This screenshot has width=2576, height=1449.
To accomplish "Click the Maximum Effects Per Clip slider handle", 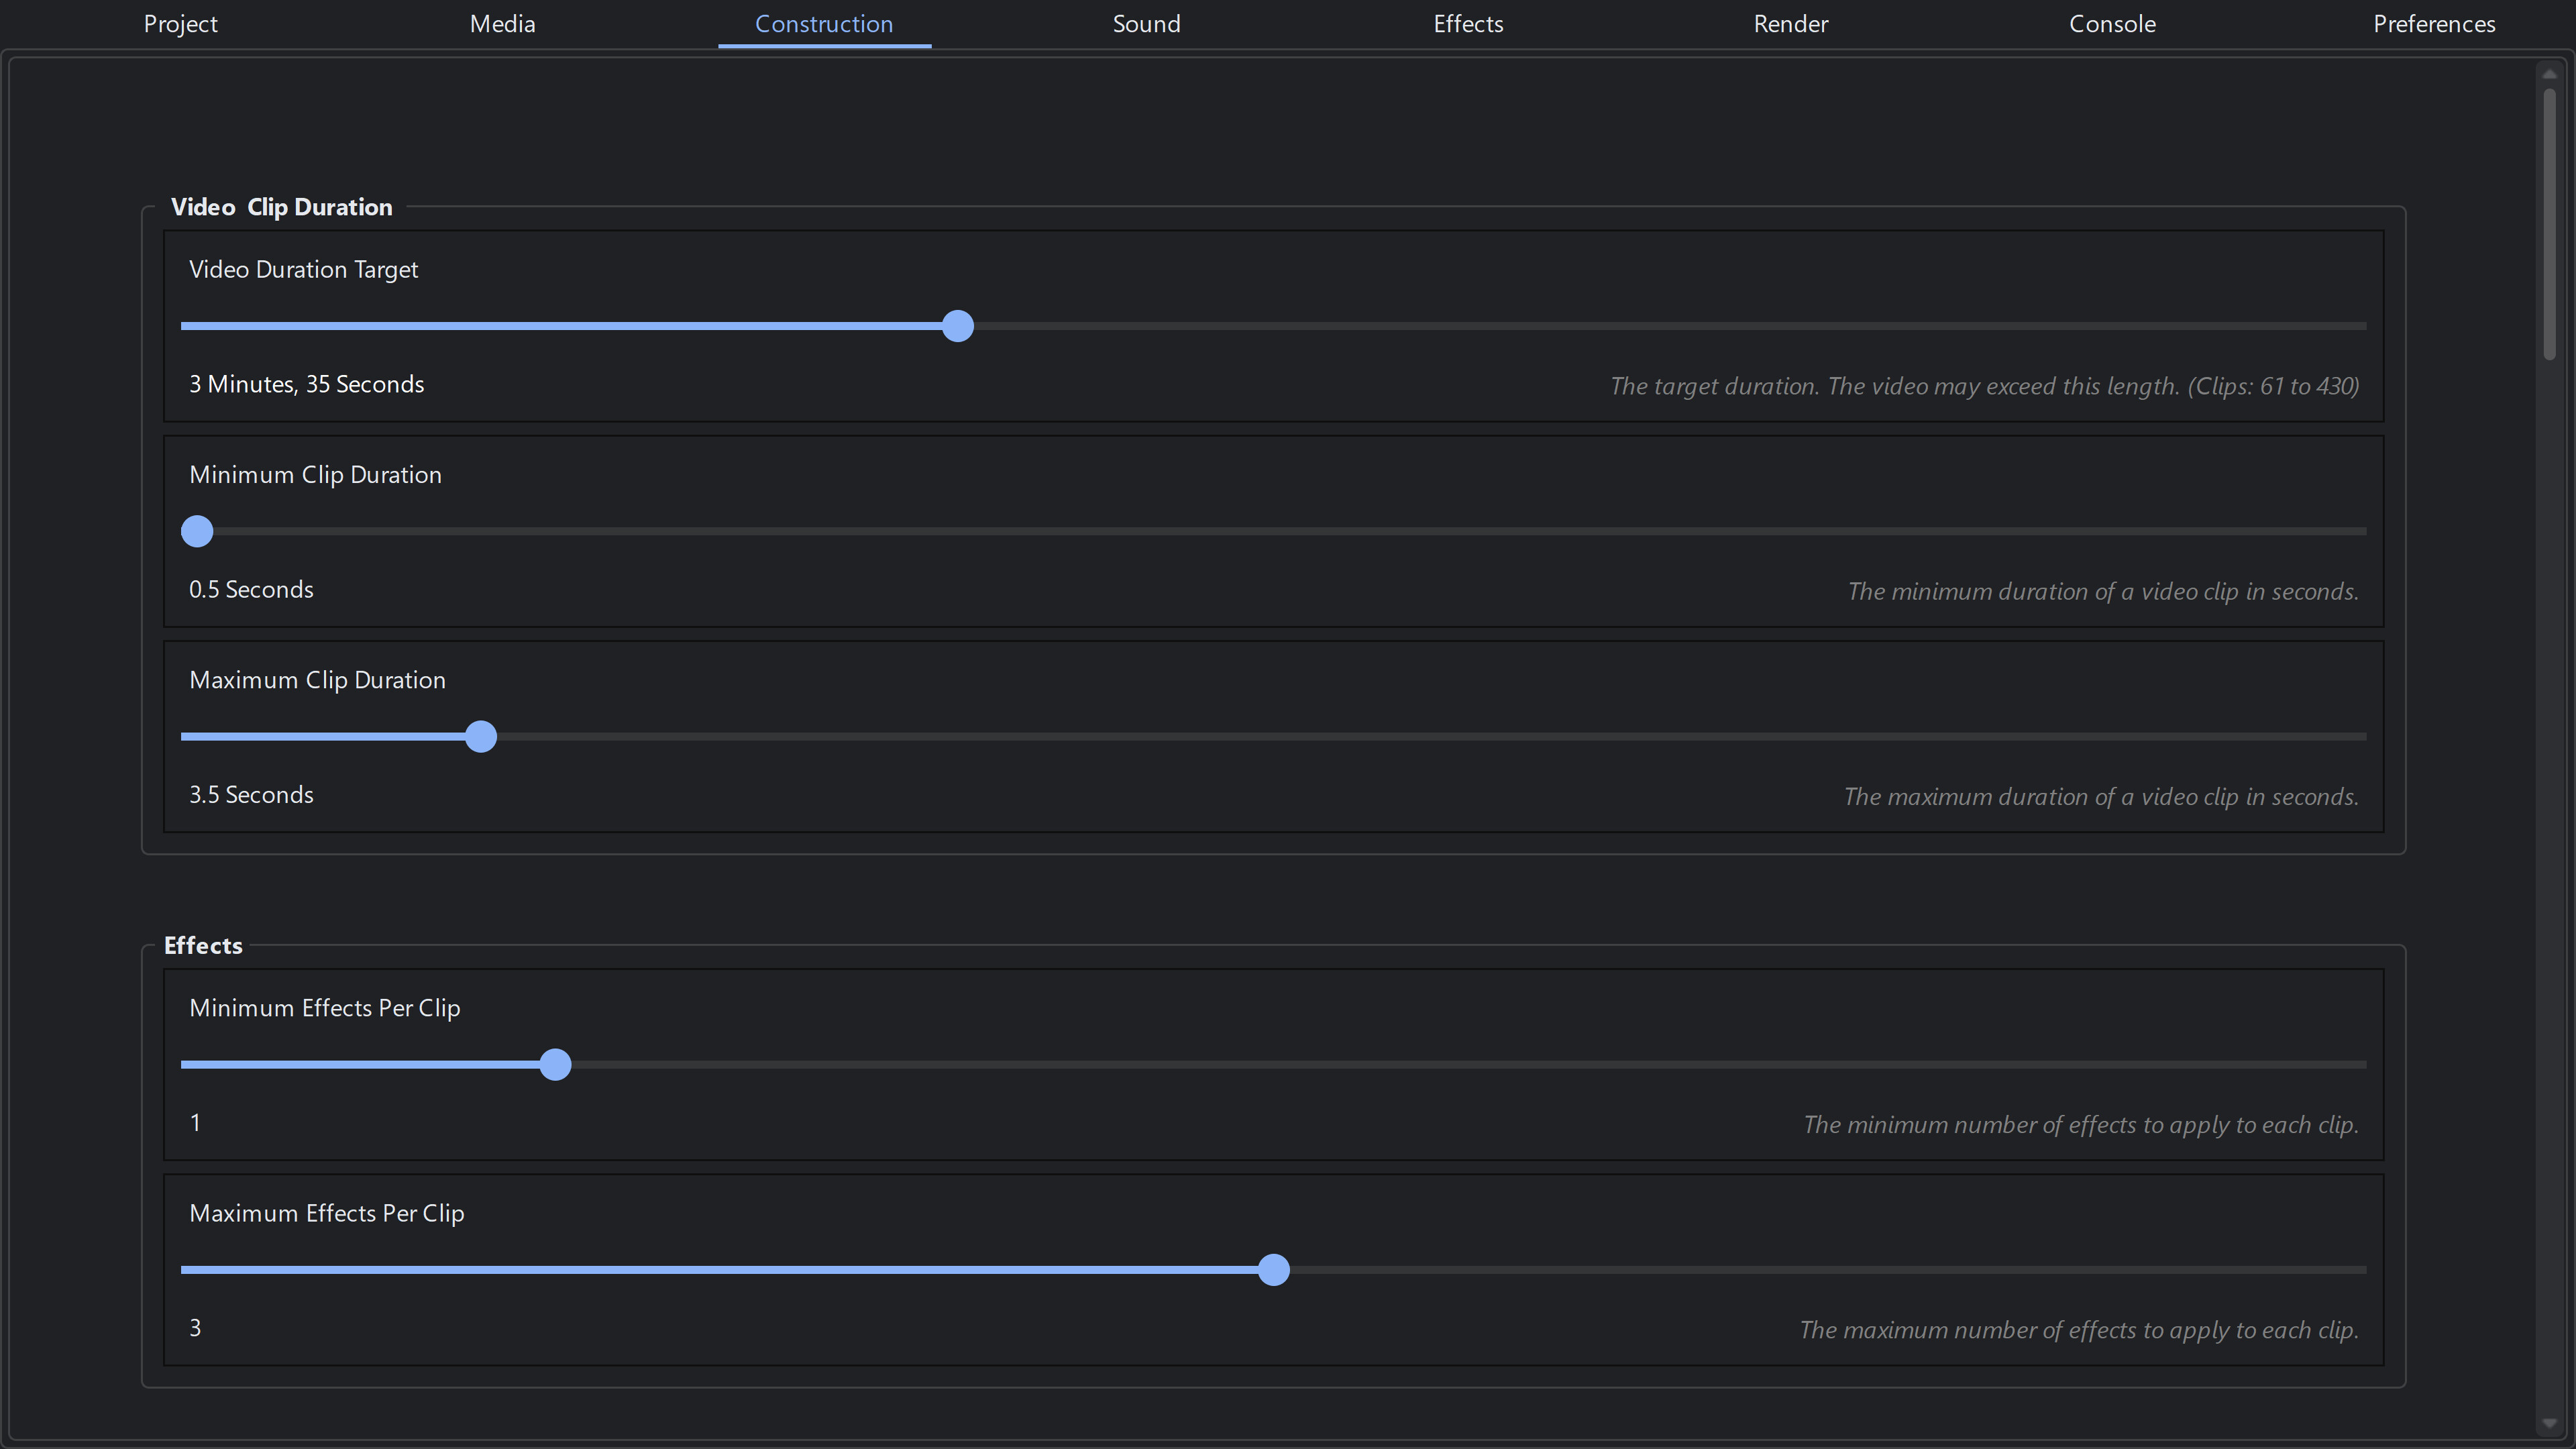I will [1273, 1270].
